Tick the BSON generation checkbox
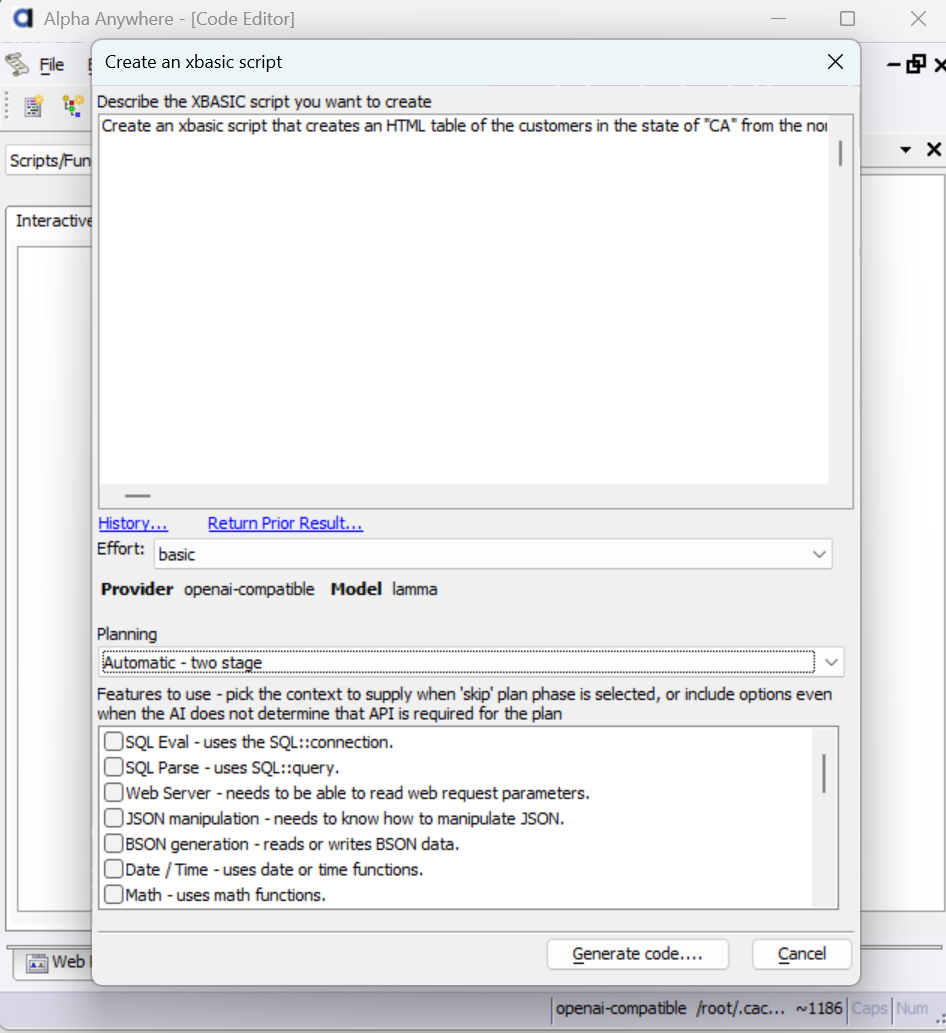 pyautogui.click(x=113, y=844)
